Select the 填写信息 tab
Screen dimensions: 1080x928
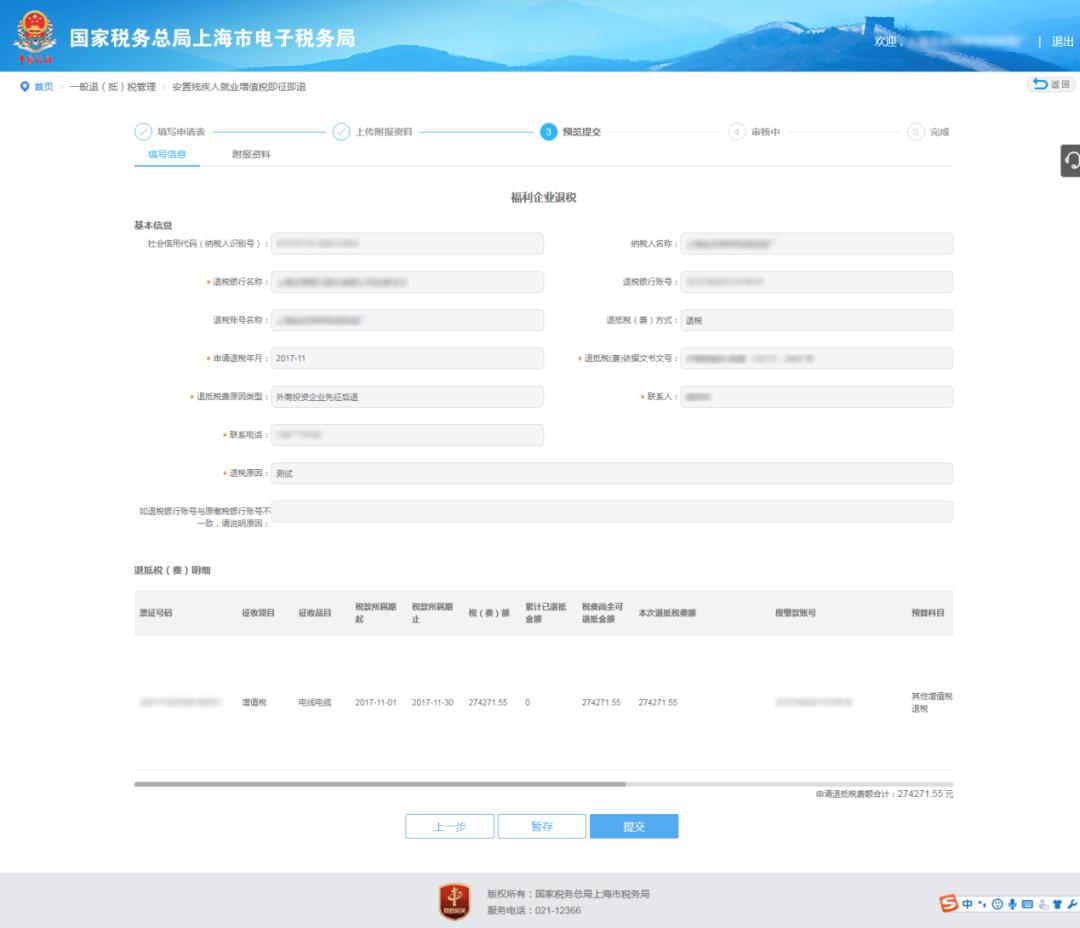167,155
